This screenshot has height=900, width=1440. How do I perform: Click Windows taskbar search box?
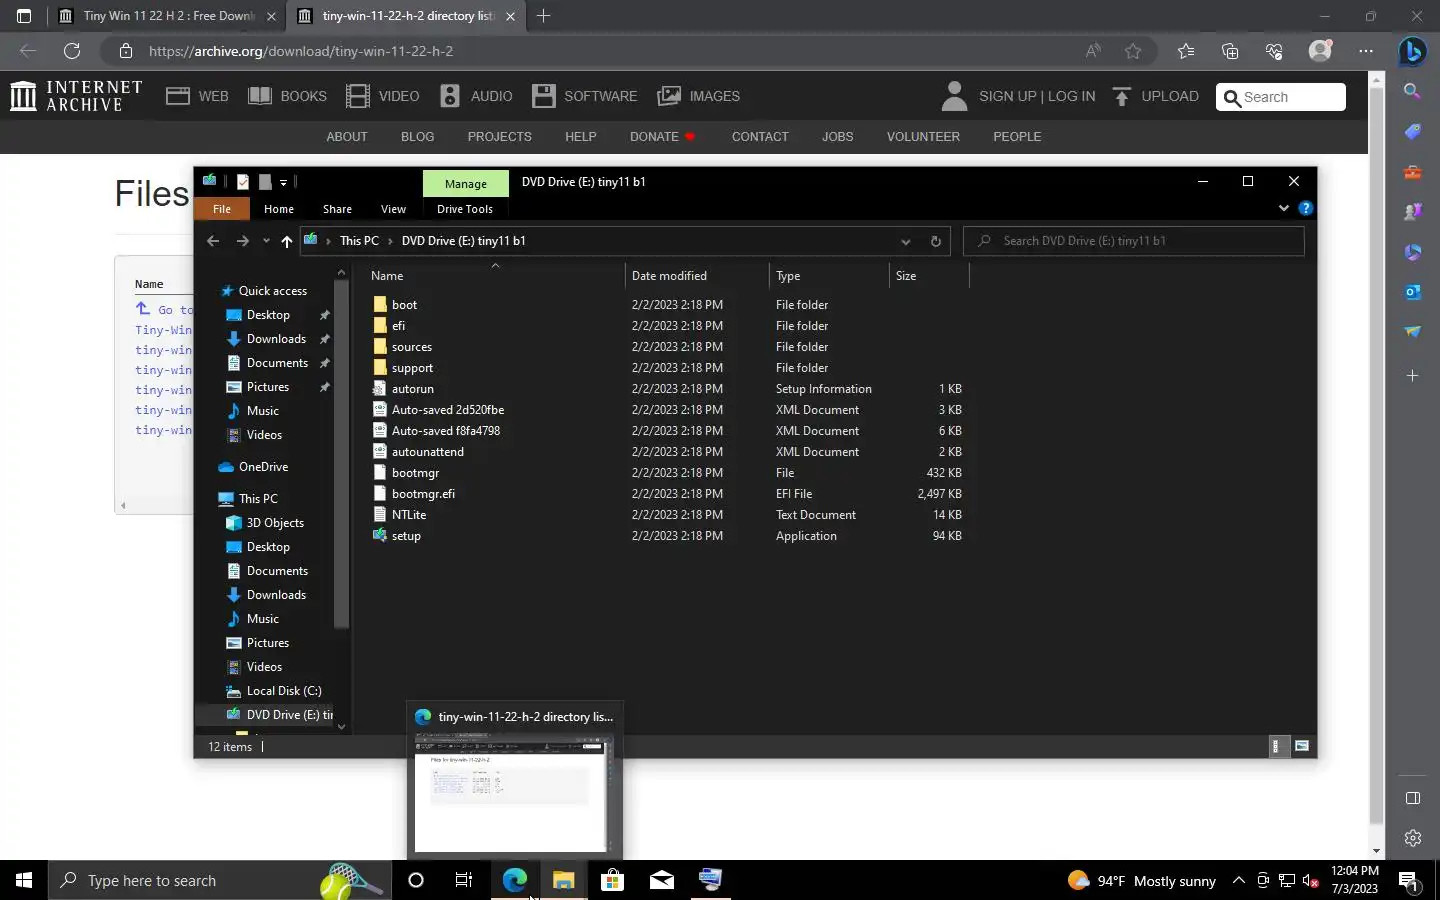[219, 880]
